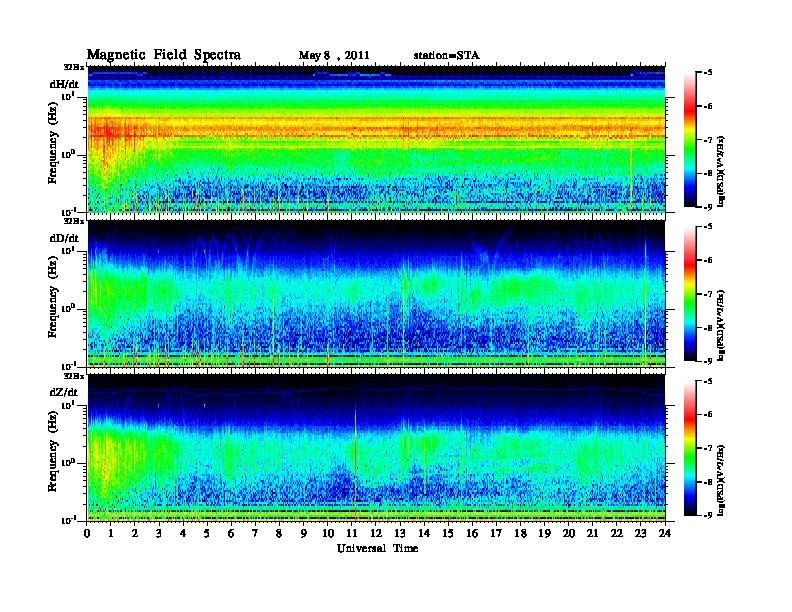The image size is (792, 612).
Task: Select the 'dZ/dt' panel label
Action: point(64,392)
